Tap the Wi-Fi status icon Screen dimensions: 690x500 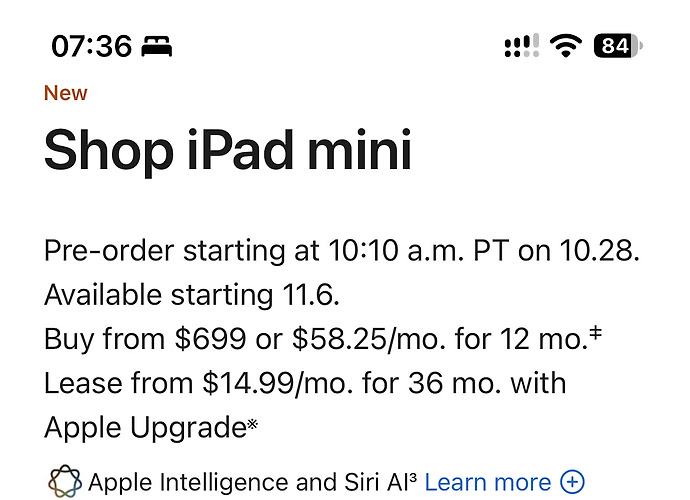click(566, 46)
